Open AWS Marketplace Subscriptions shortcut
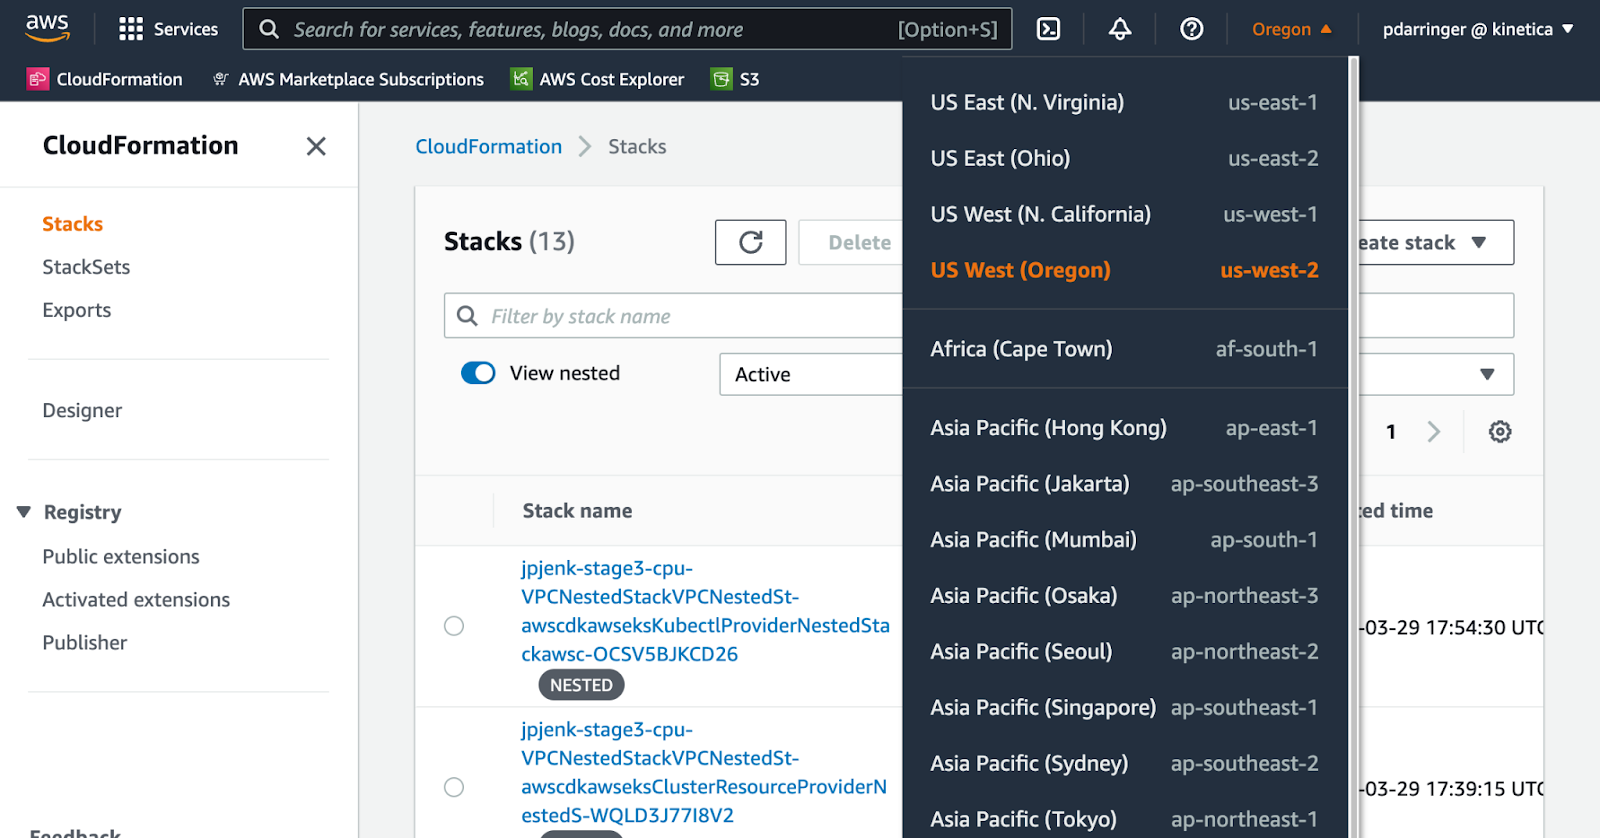Image resolution: width=1600 pixels, height=838 pixels. (349, 79)
